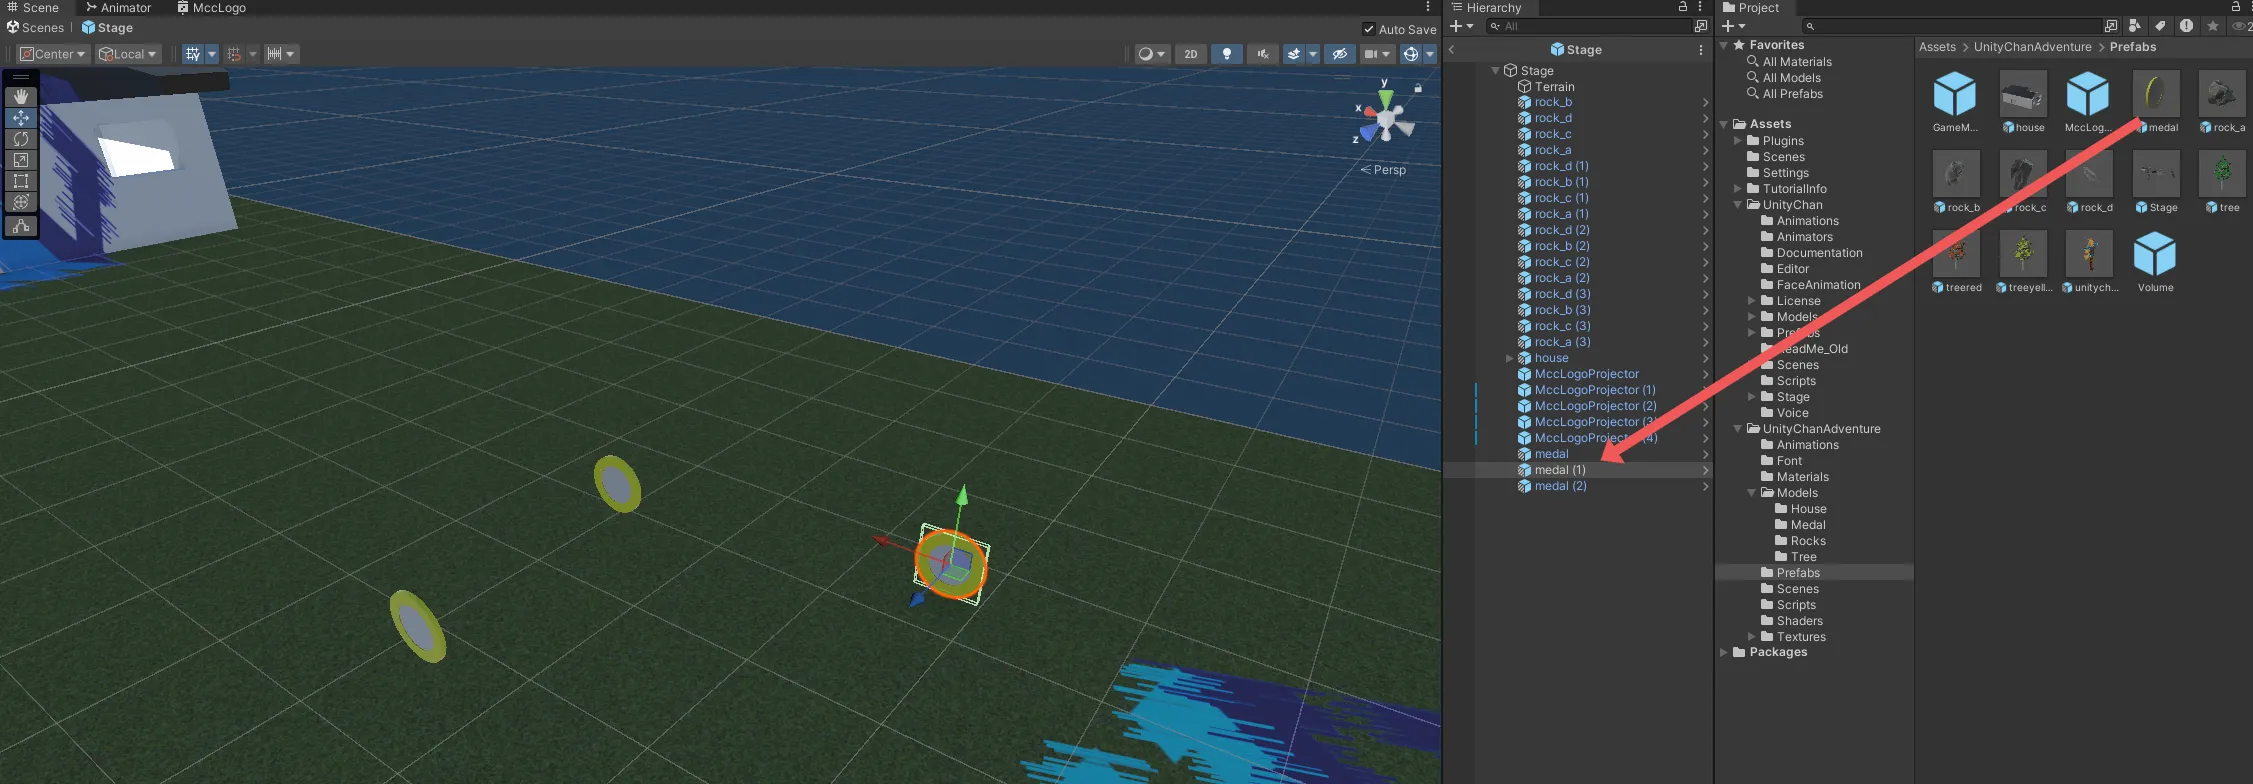Expand the house object in the Hierarchy
The height and width of the screenshot is (784, 2253).
click(1510, 358)
